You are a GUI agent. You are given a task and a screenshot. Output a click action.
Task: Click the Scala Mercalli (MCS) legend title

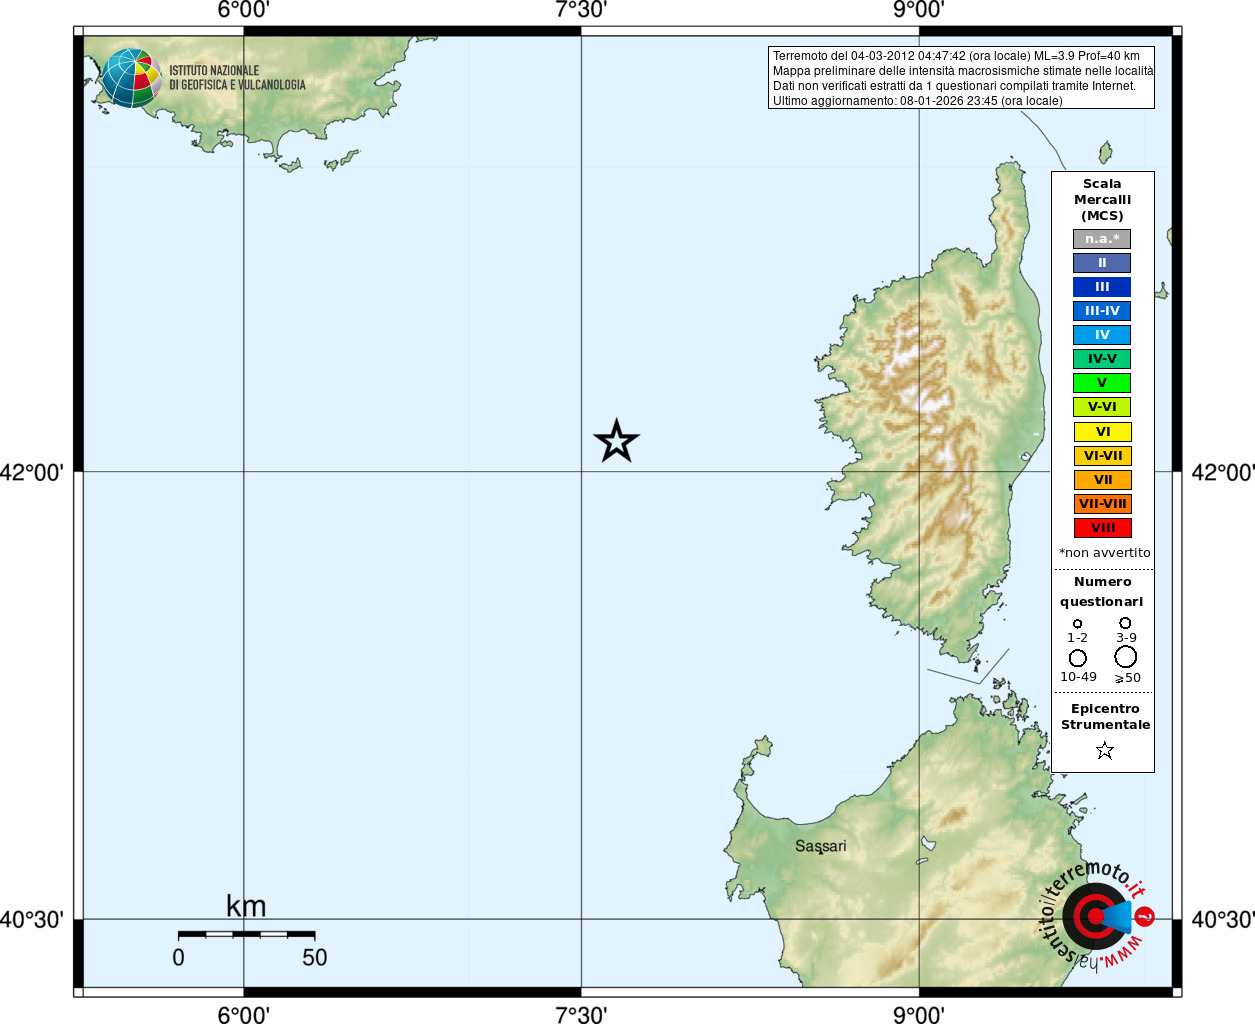tap(1102, 200)
